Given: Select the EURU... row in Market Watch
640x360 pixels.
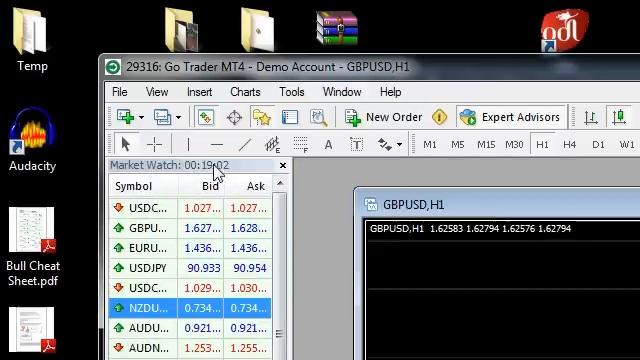Looking at the screenshot, I should click(190, 248).
